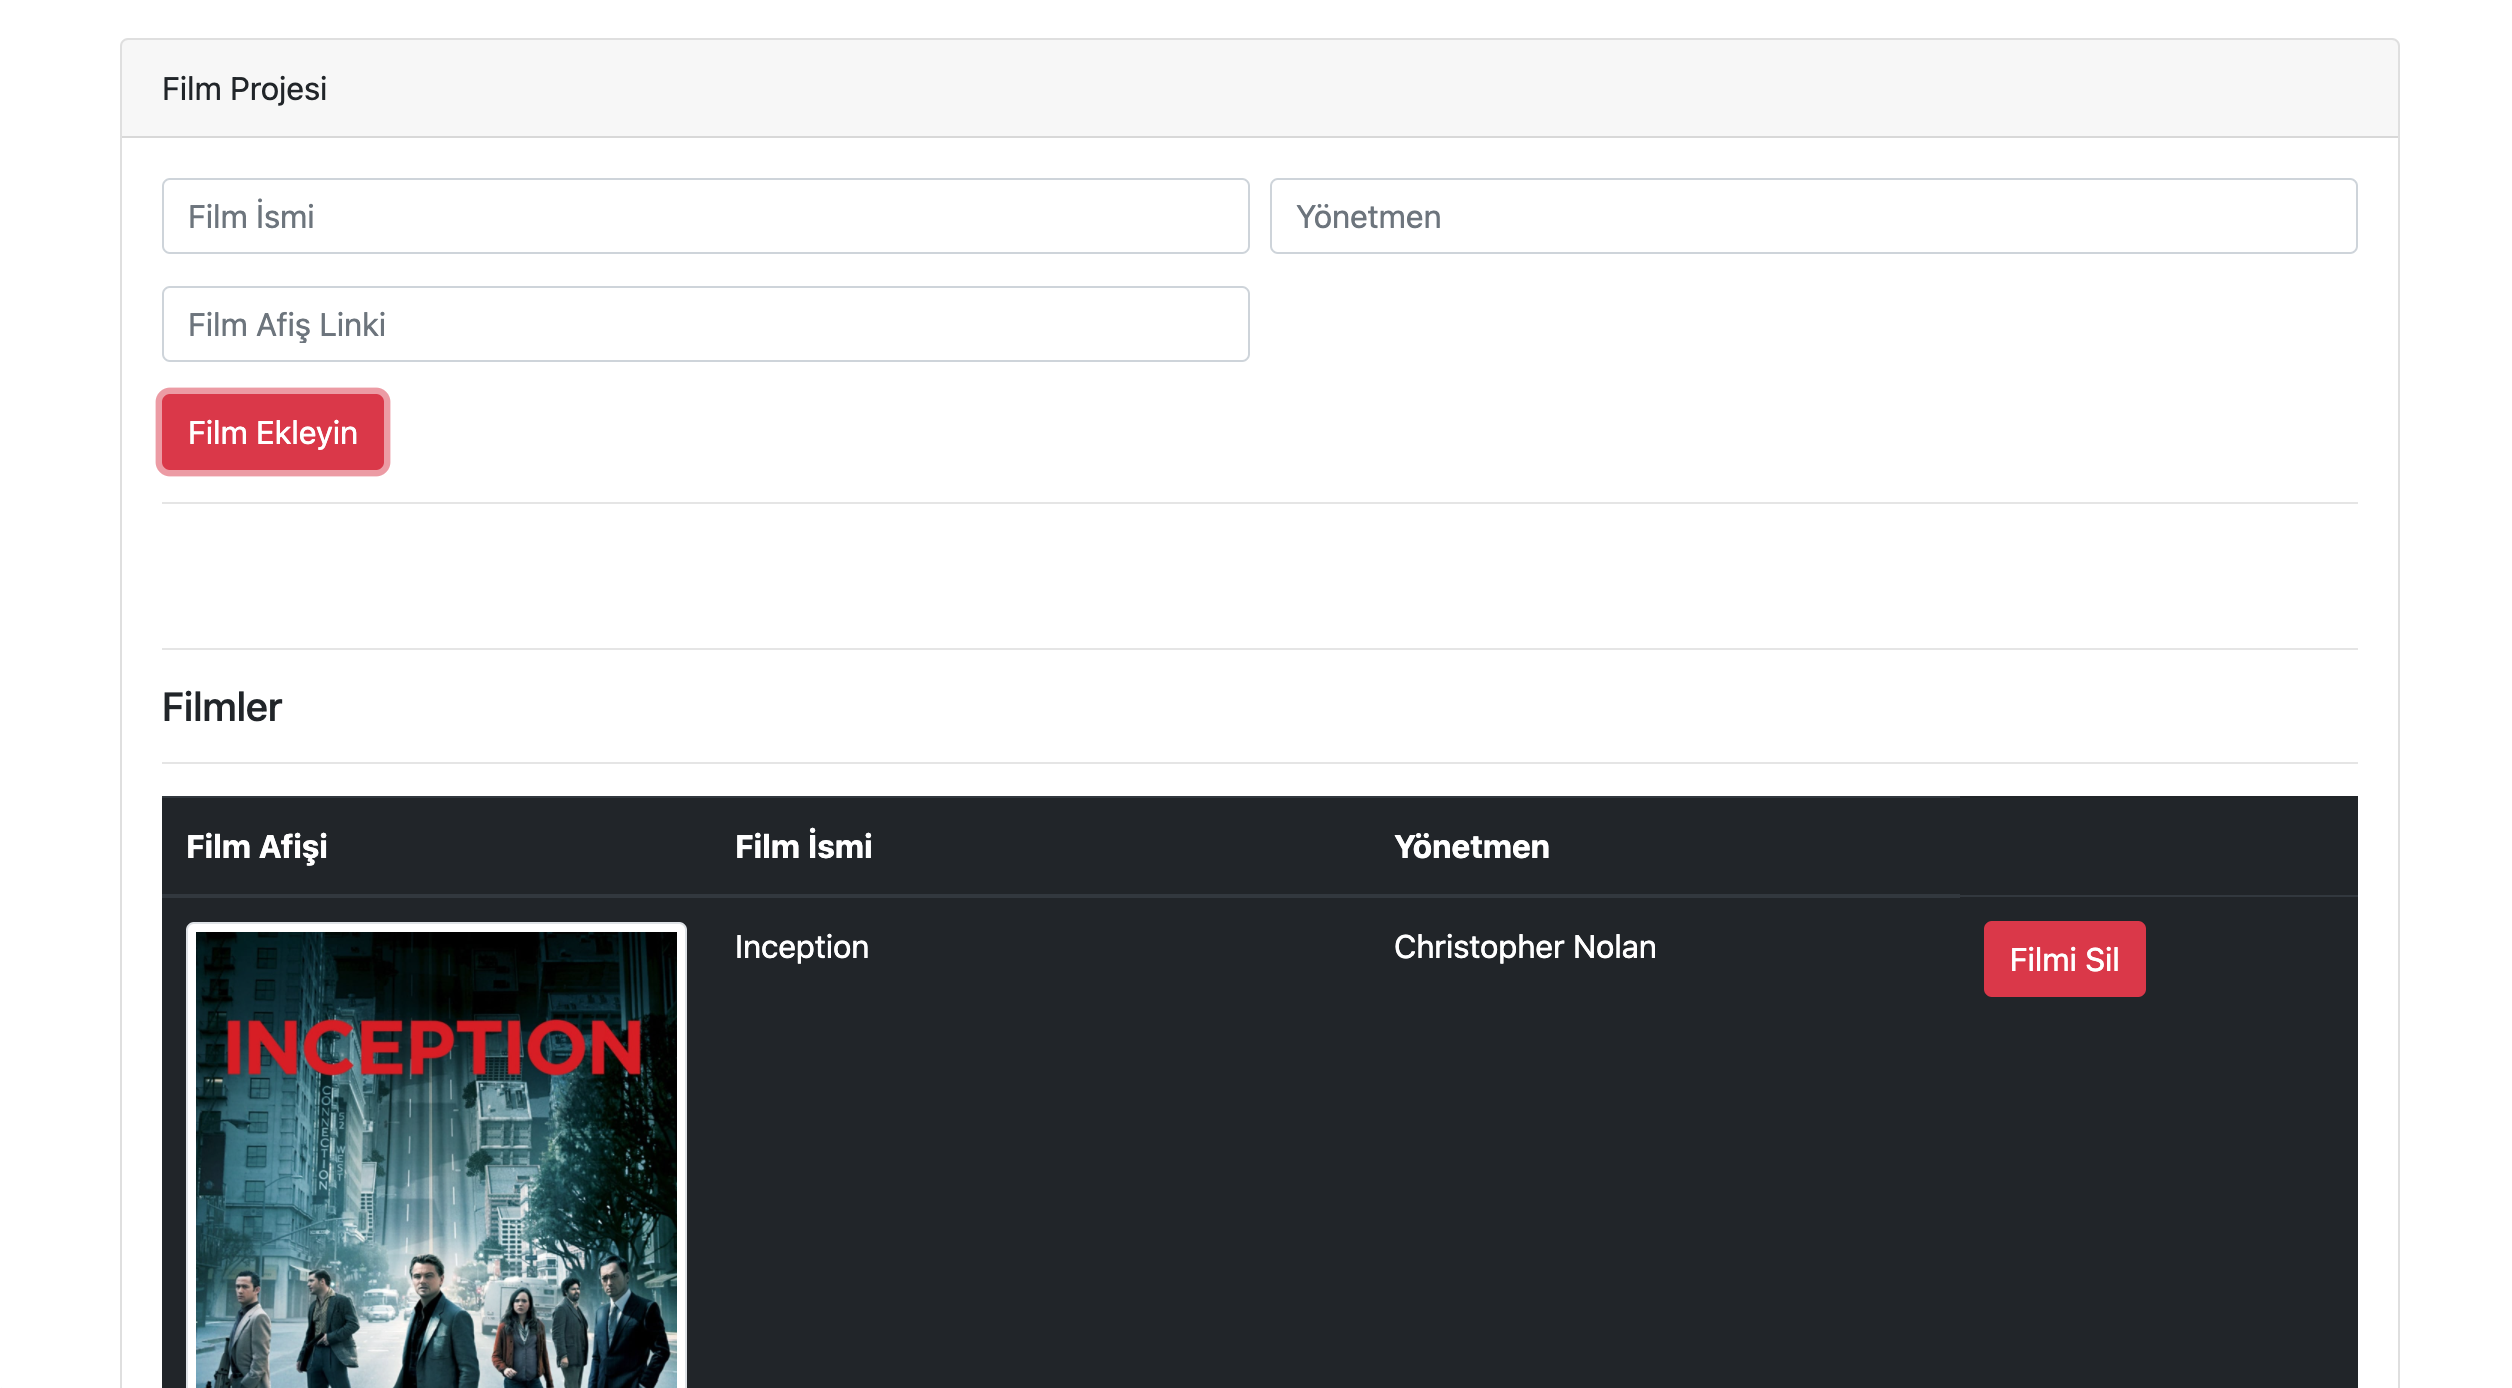Select the Inception film name cell
Viewport: 2512px width, 1388px height.
point(801,947)
